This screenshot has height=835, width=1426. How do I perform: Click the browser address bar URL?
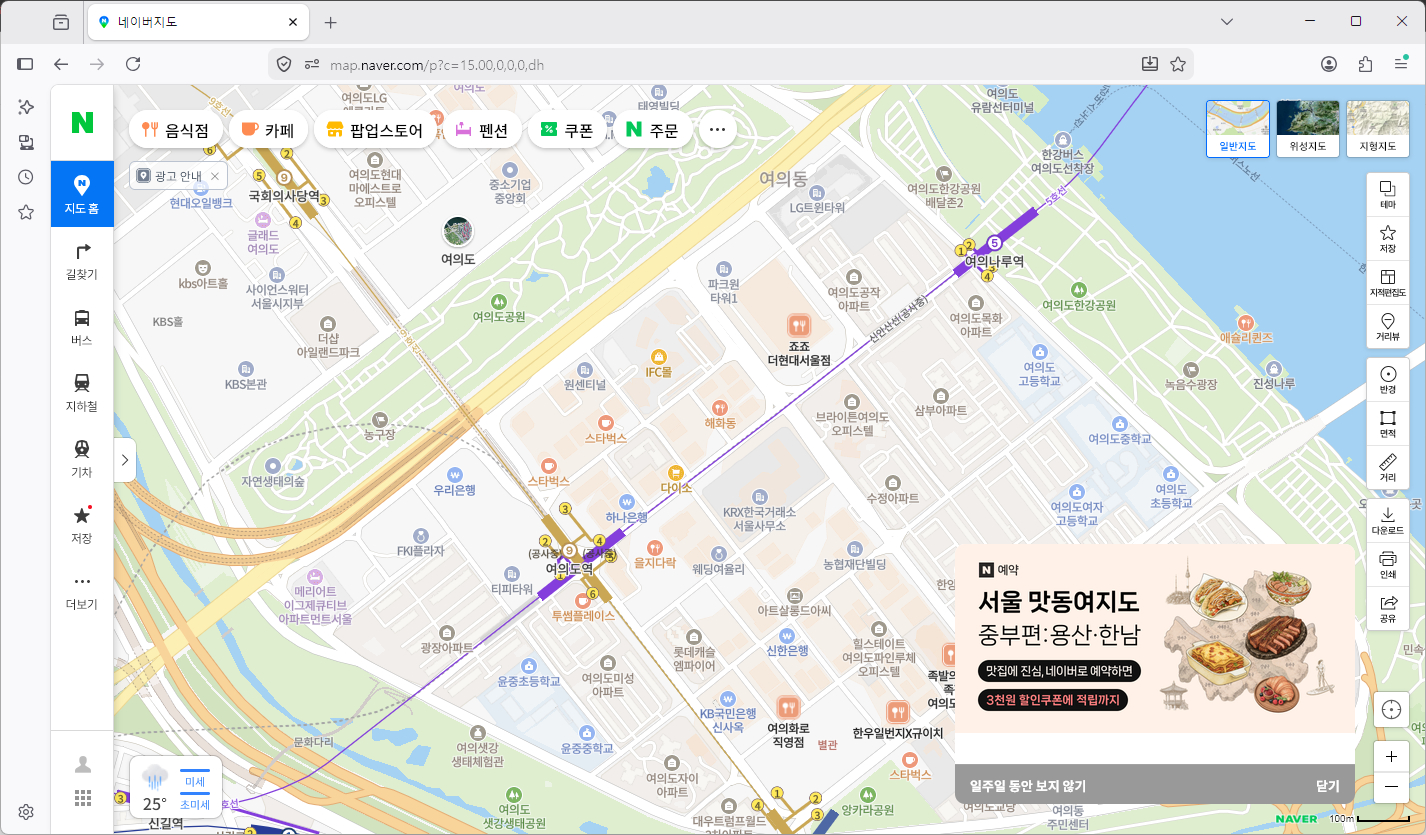[437, 65]
